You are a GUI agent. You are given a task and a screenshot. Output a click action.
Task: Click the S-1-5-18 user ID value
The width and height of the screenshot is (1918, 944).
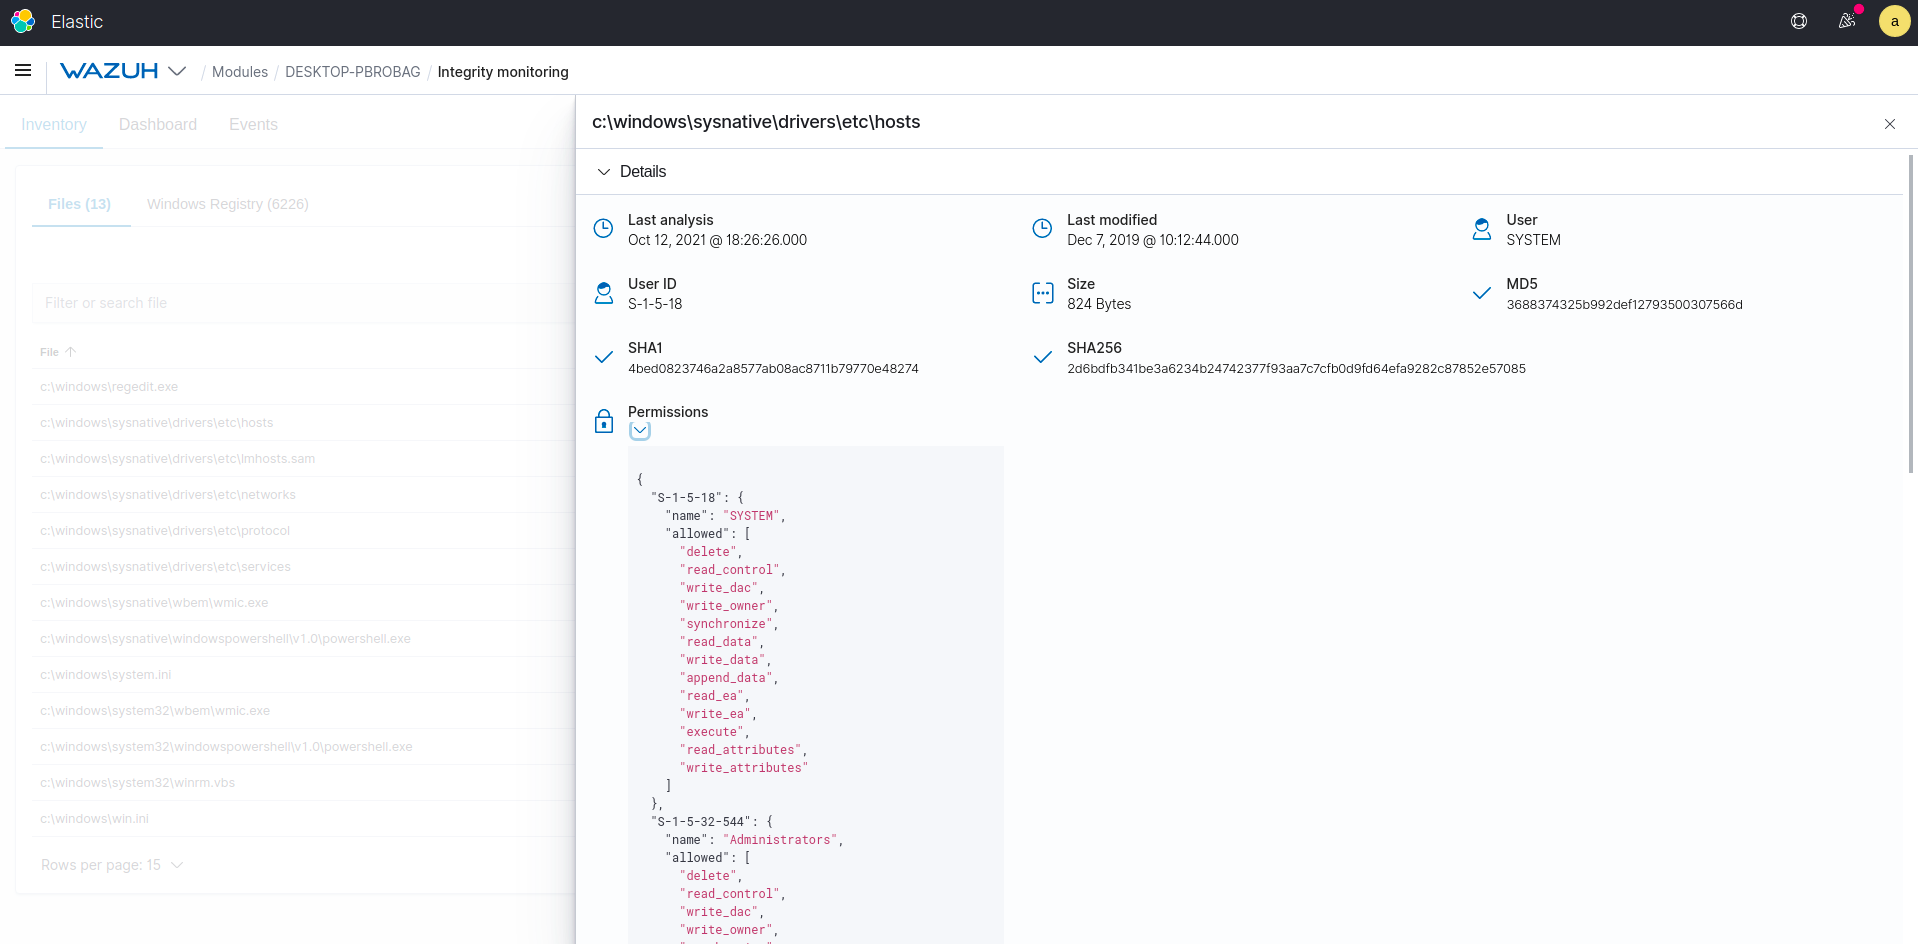[x=655, y=304]
